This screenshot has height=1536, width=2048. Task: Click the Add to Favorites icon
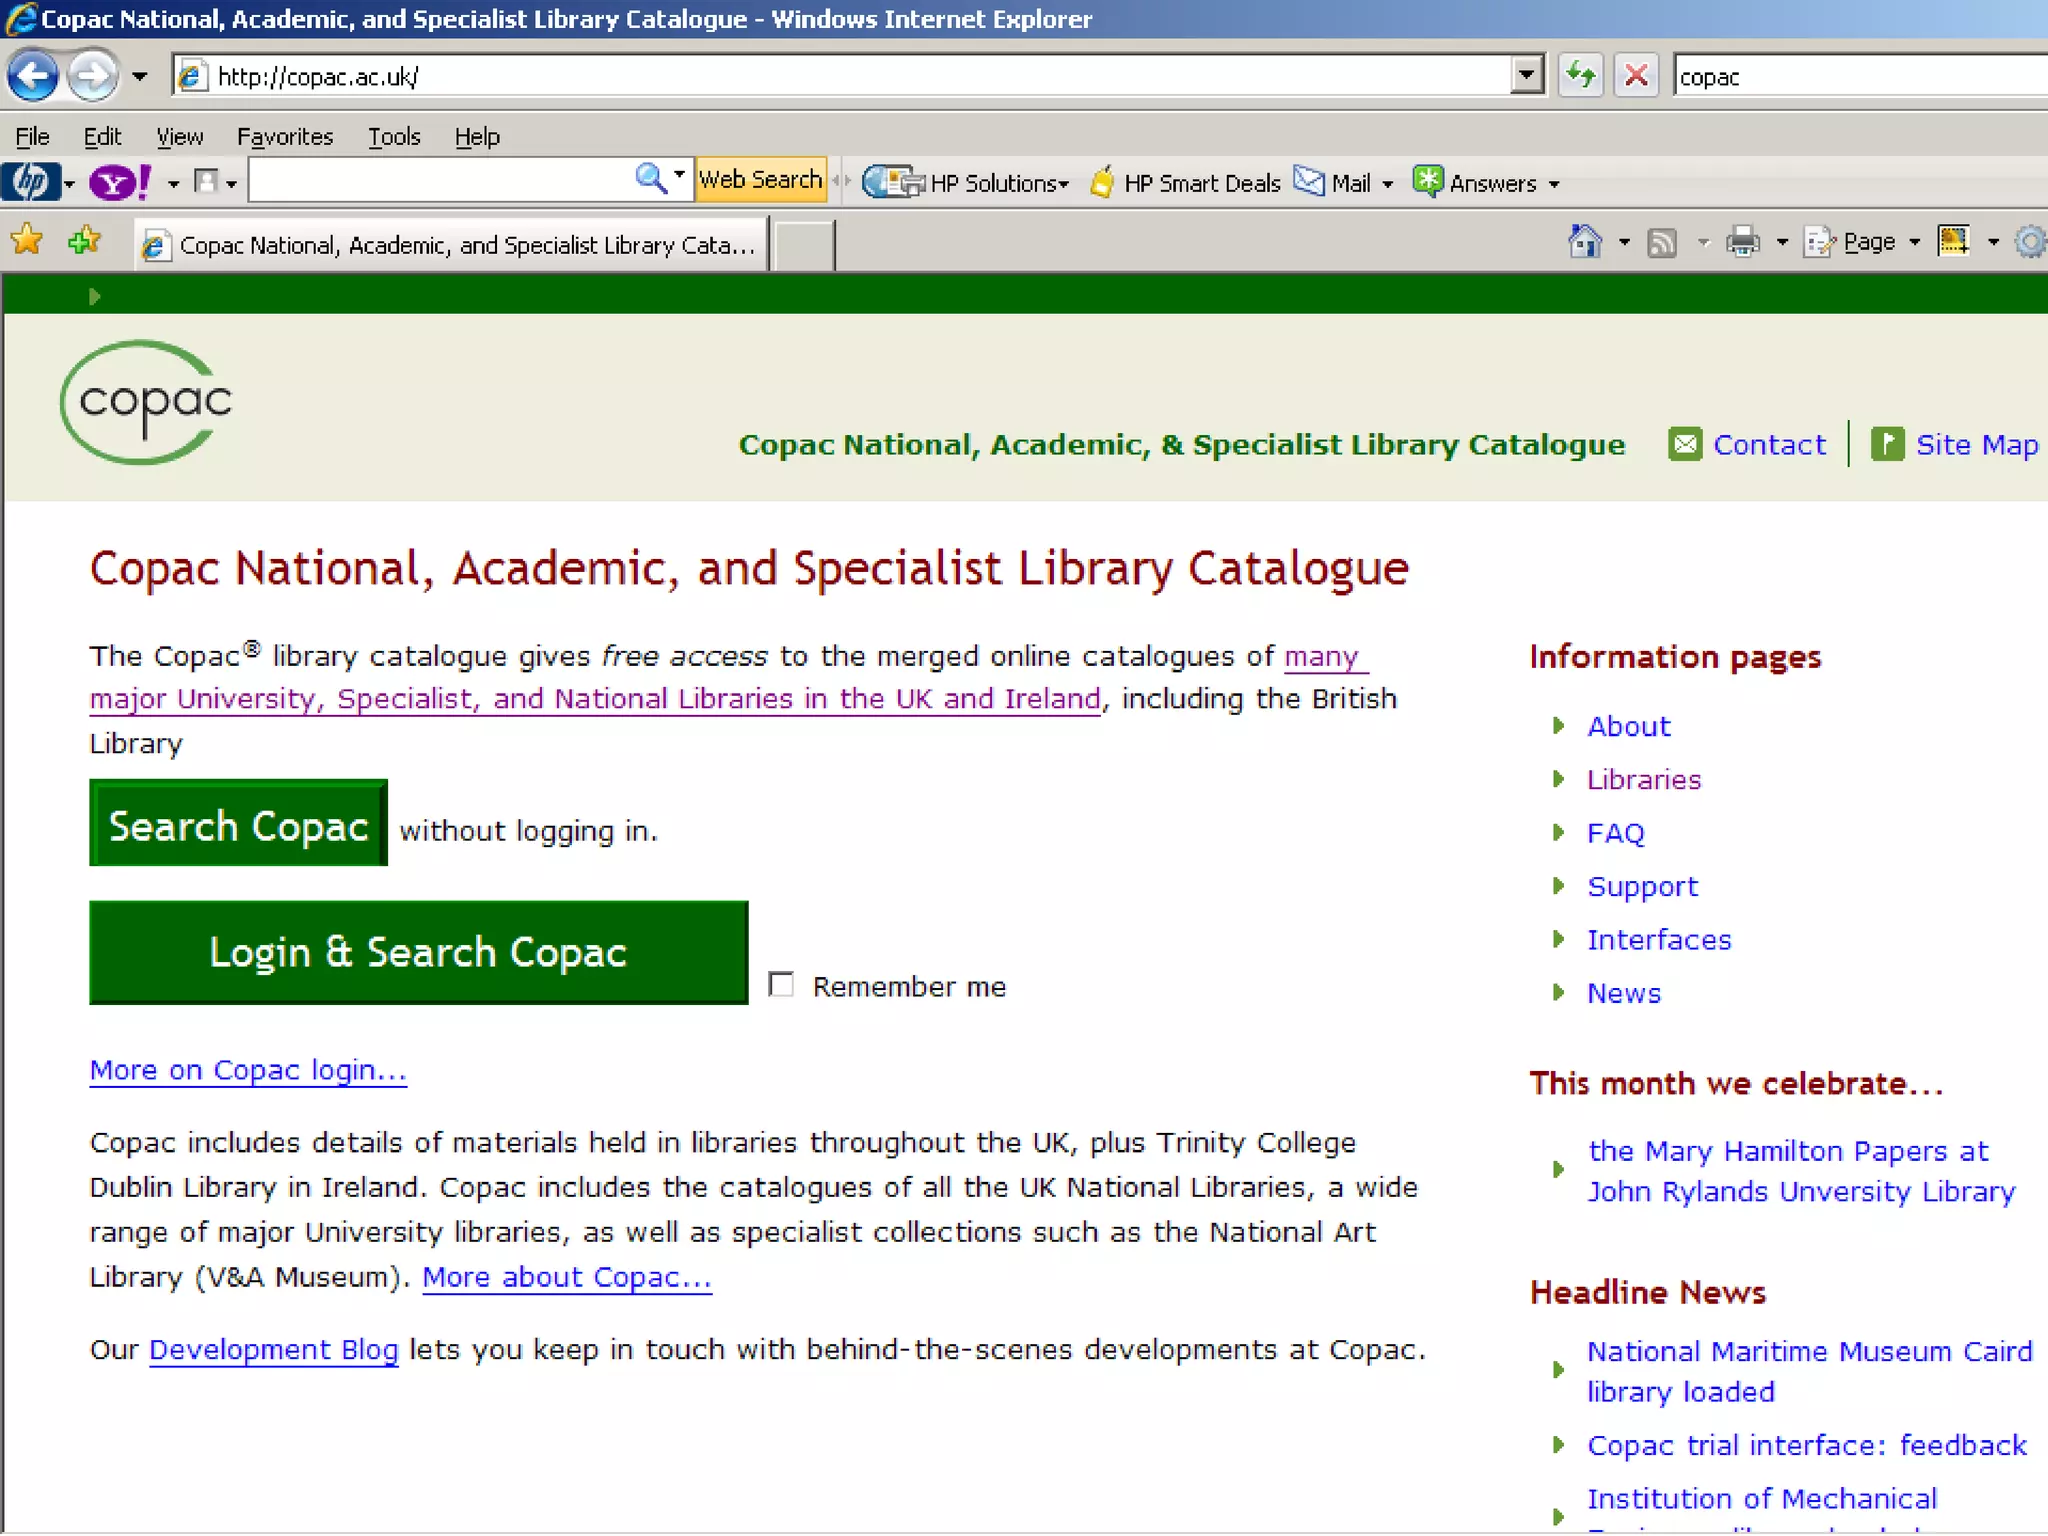click(x=84, y=241)
